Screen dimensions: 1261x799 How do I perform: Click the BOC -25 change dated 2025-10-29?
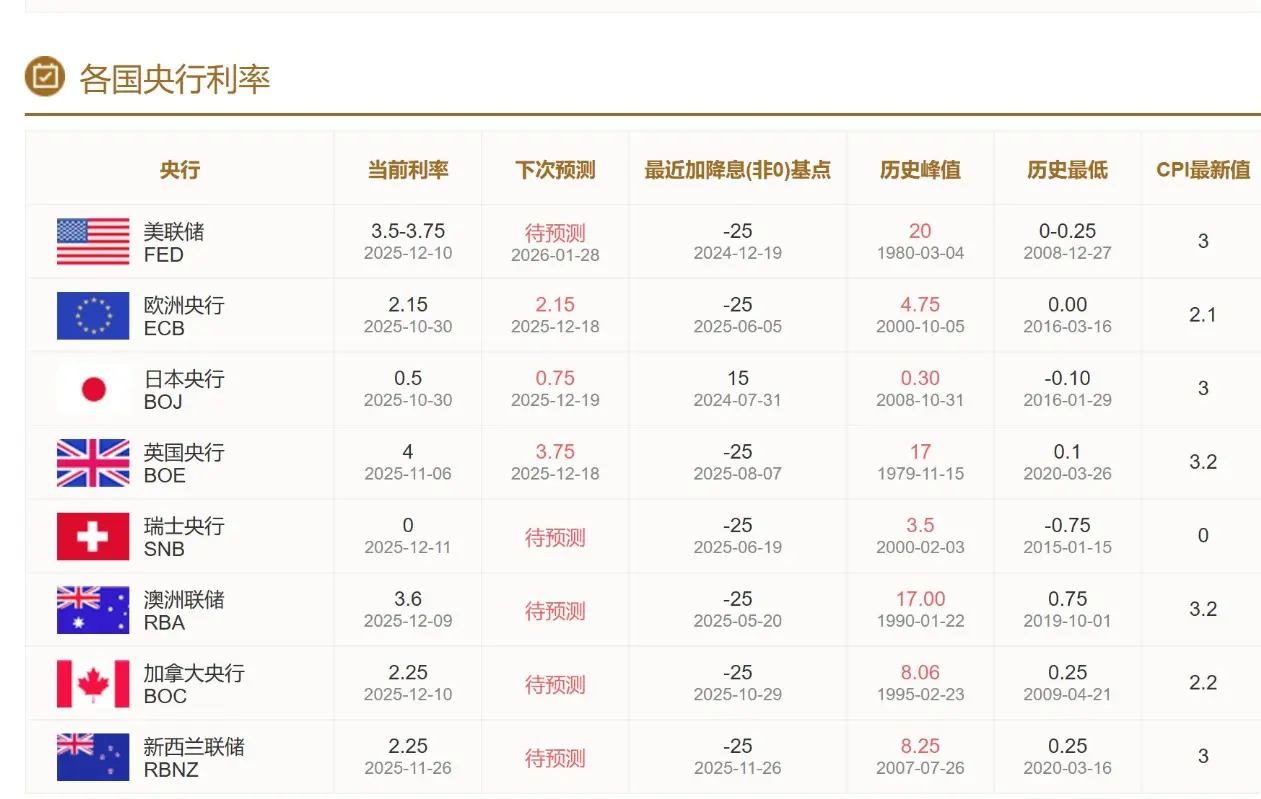(738, 673)
